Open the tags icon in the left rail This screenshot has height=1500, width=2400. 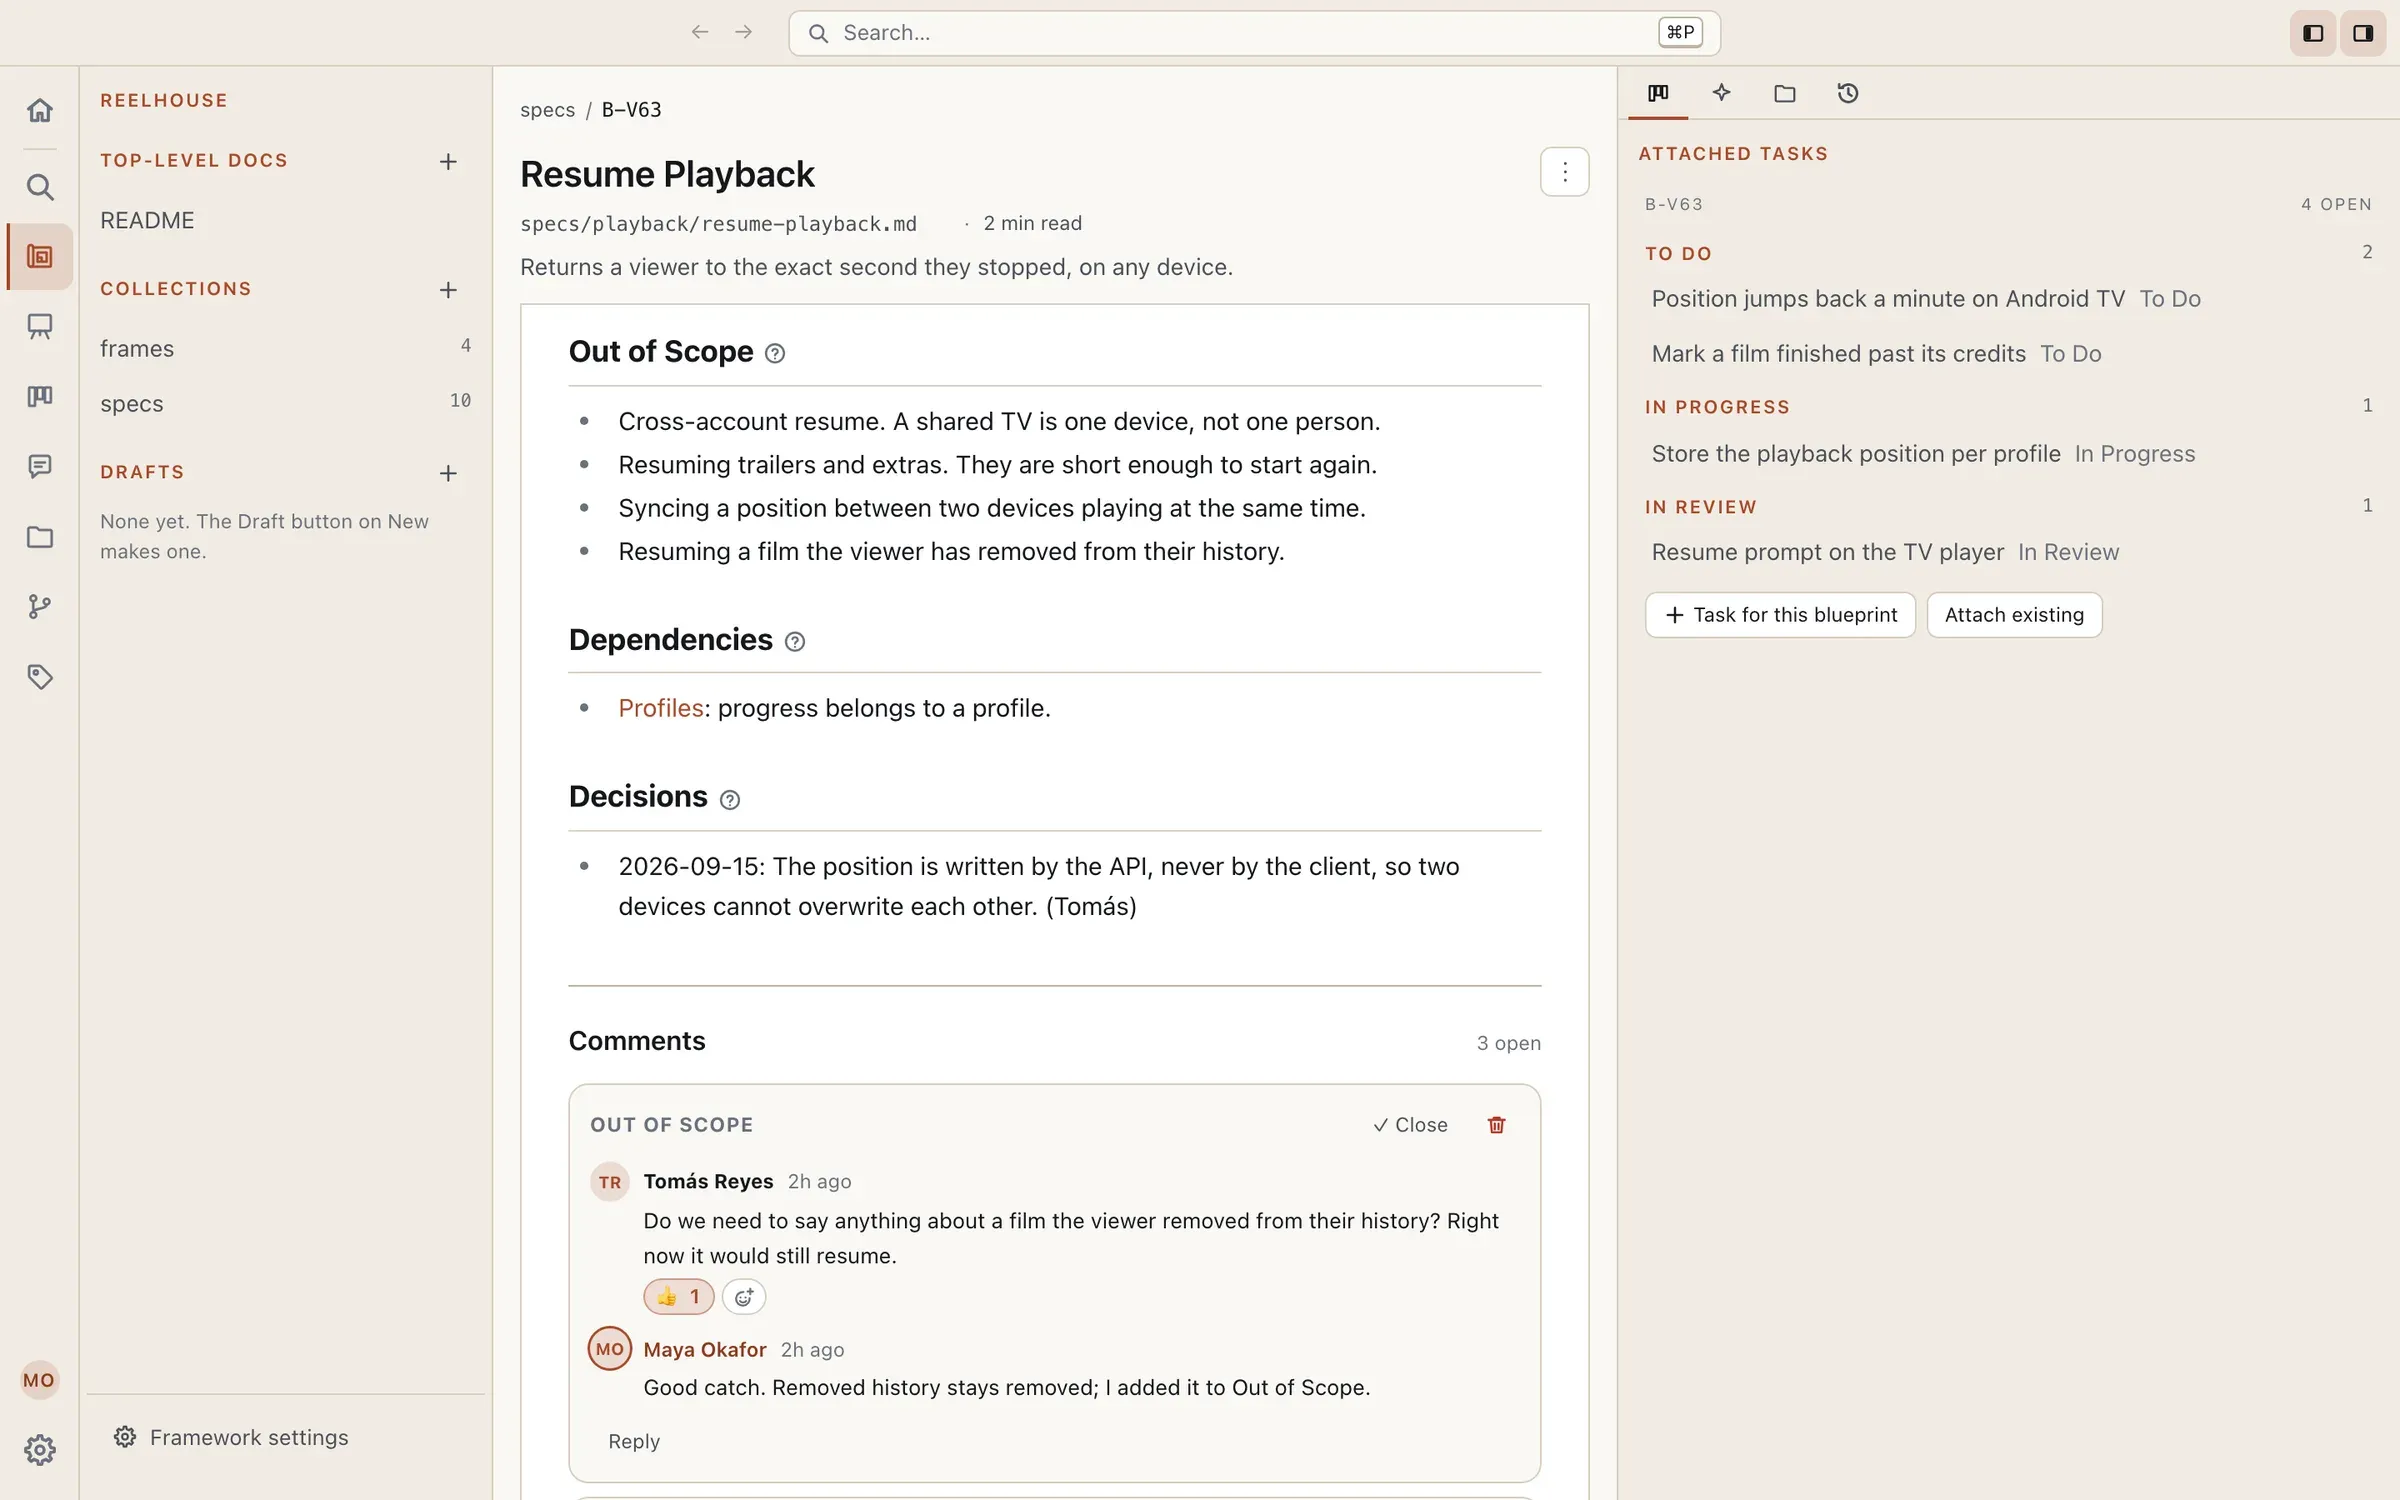point(40,677)
